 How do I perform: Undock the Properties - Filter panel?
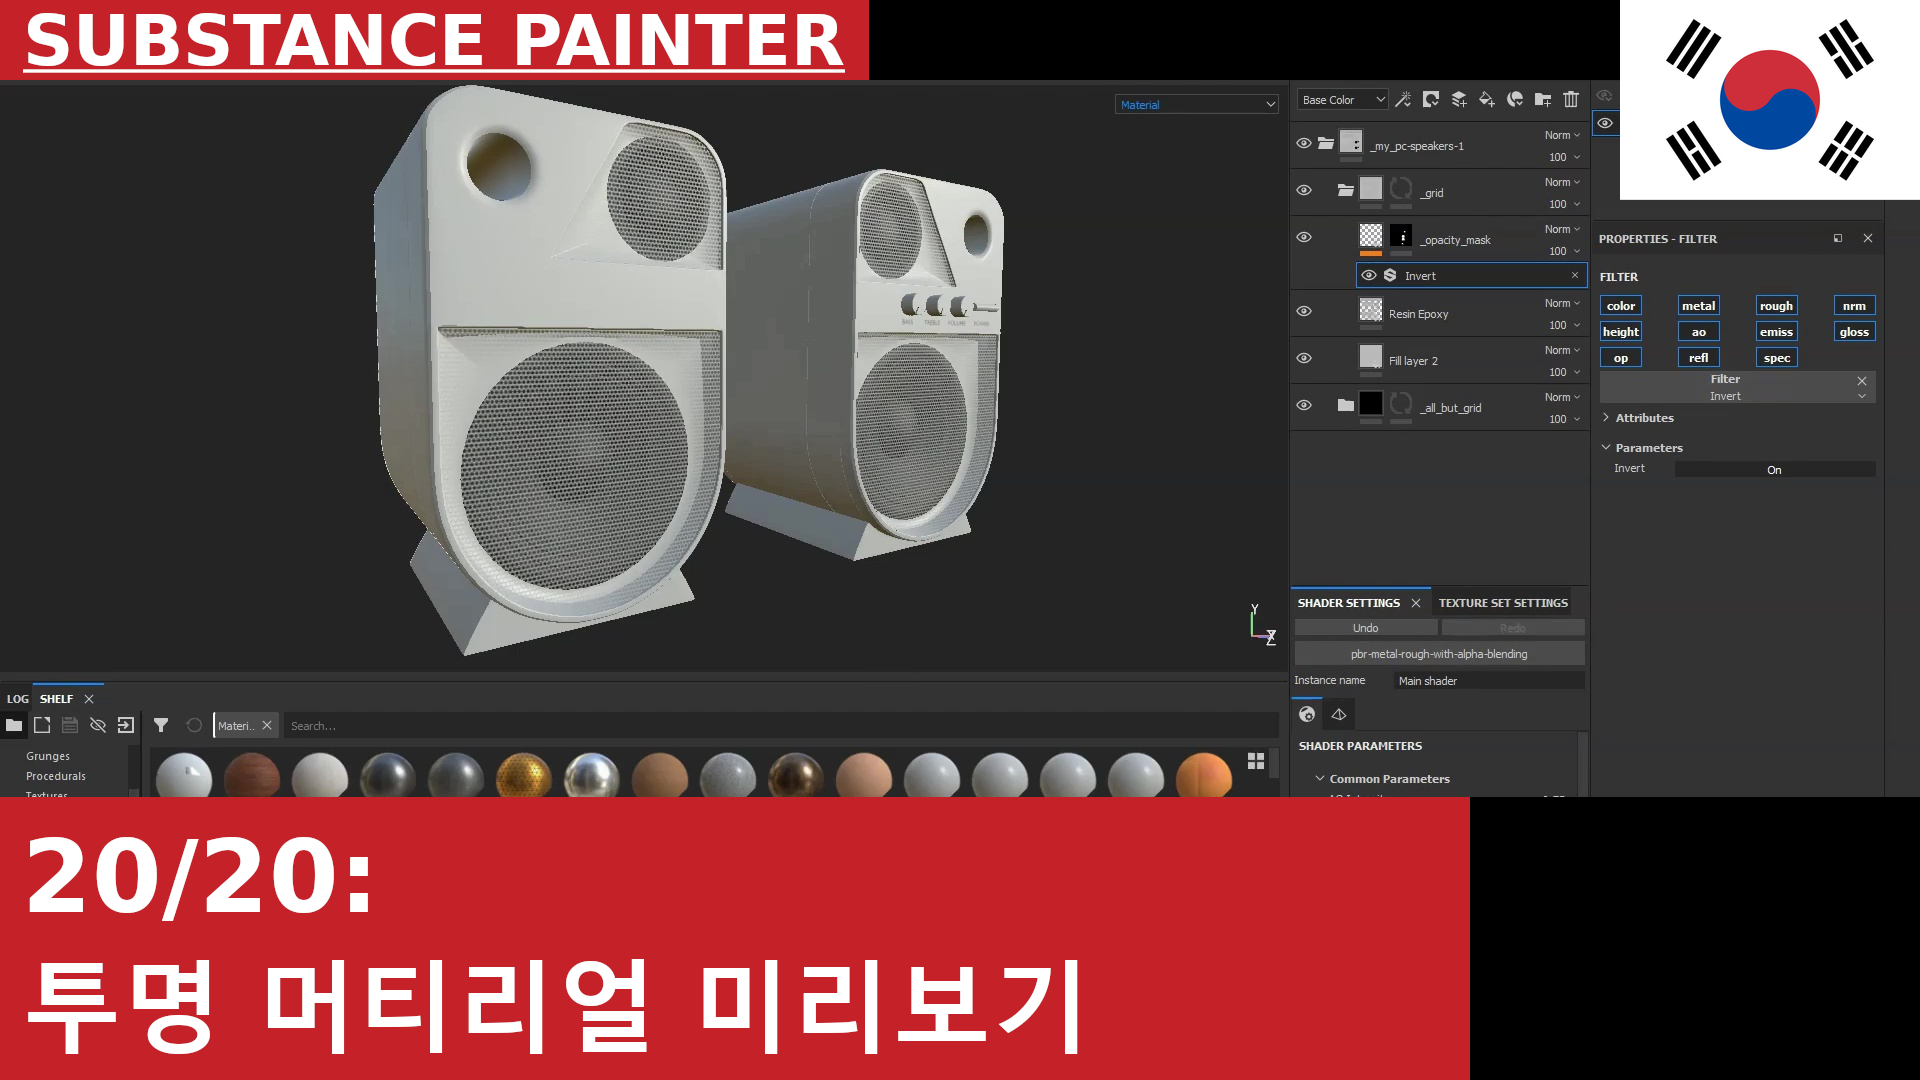click(x=1838, y=238)
